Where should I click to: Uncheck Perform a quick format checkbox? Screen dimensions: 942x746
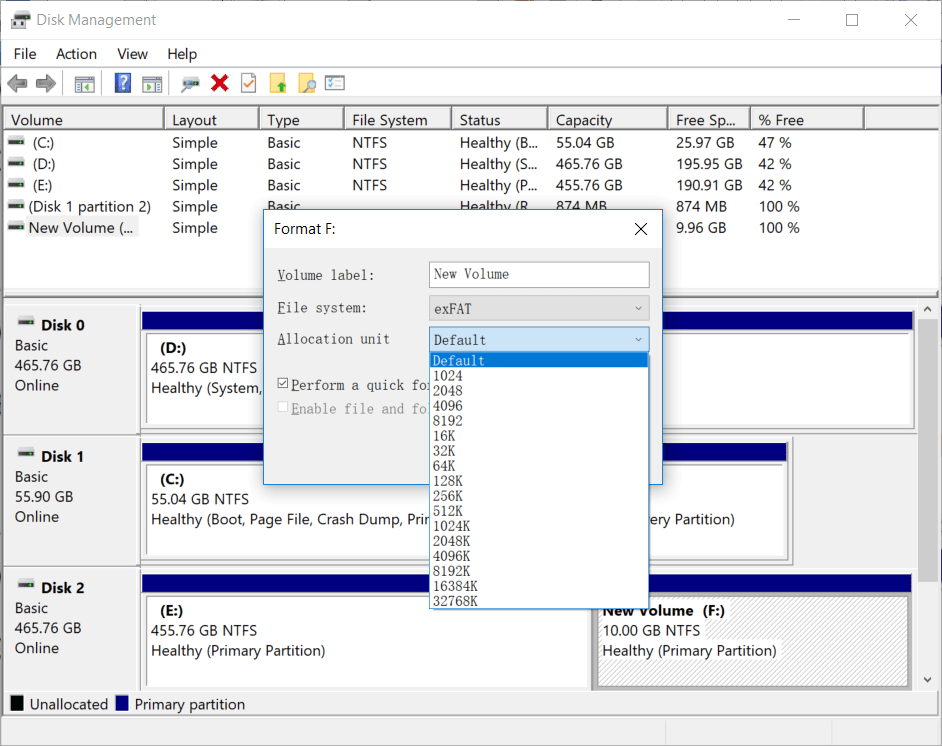pyautogui.click(x=284, y=384)
